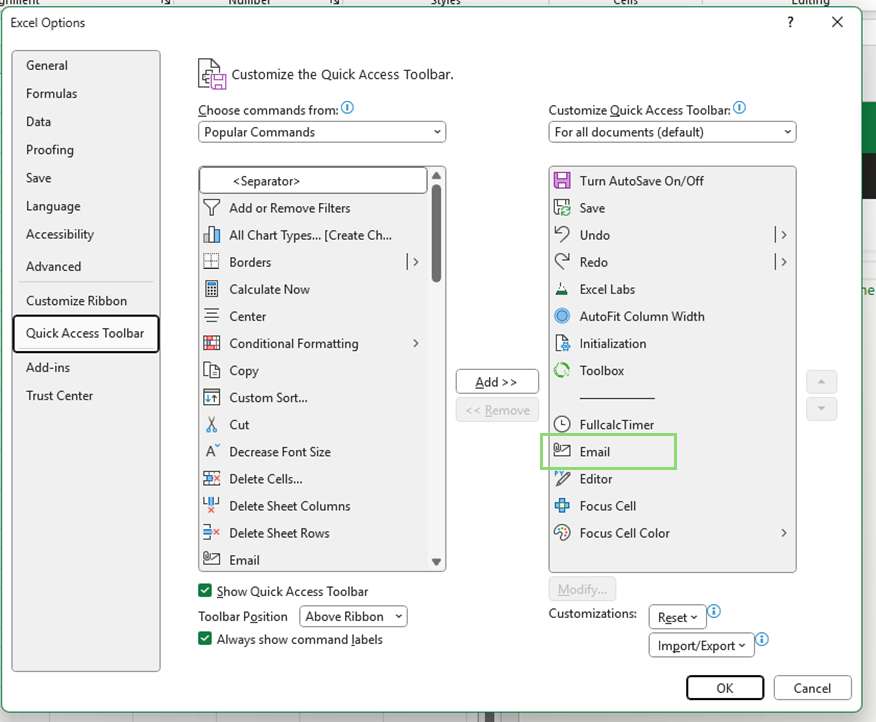The width and height of the screenshot is (876, 722).
Task: Click the Cancel button
Action: [x=812, y=688]
